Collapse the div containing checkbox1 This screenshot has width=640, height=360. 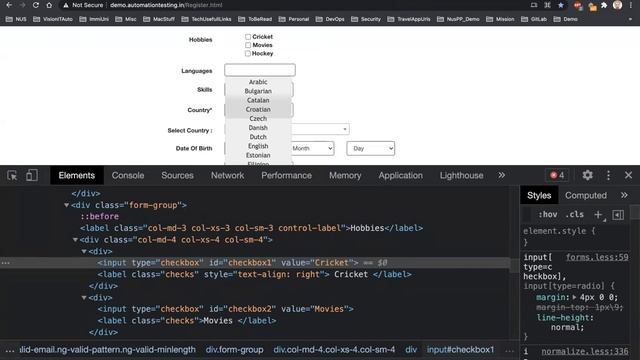click(84, 251)
